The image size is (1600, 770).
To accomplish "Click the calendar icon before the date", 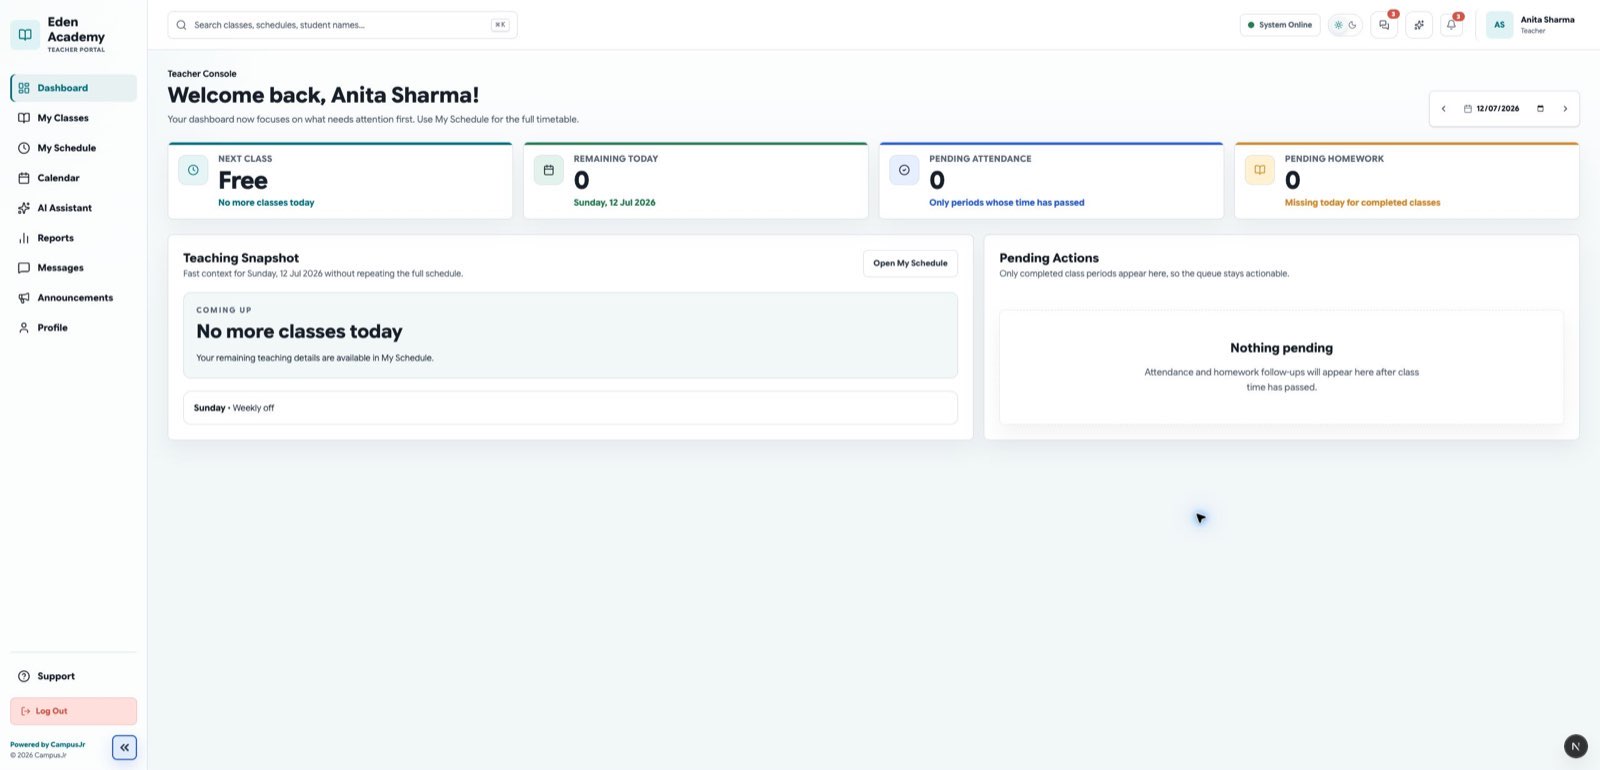I will point(1468,109).
